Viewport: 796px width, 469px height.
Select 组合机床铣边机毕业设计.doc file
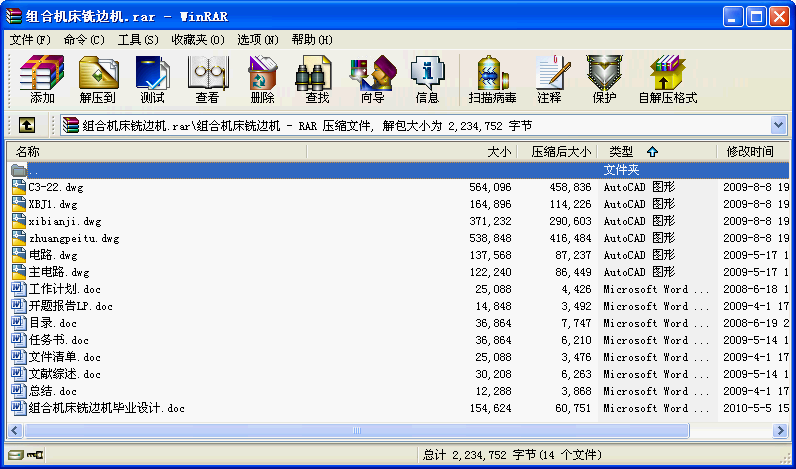tap(106, 408)
